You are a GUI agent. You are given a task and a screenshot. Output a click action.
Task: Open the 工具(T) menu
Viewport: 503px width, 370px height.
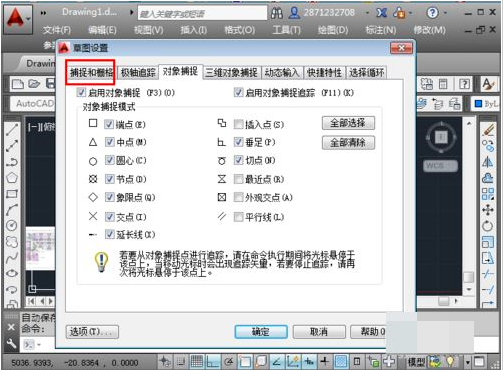[286, 30]
